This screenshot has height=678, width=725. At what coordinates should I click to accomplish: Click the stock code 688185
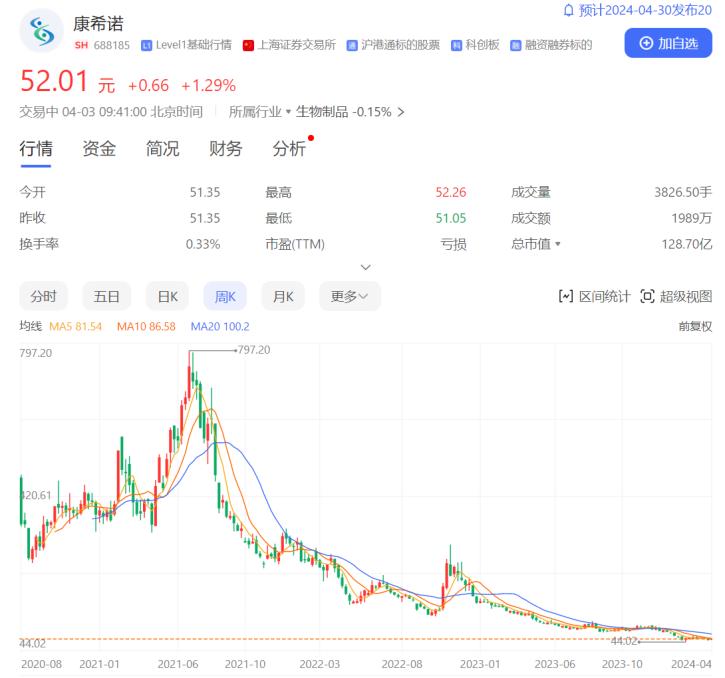pos(111,45)
